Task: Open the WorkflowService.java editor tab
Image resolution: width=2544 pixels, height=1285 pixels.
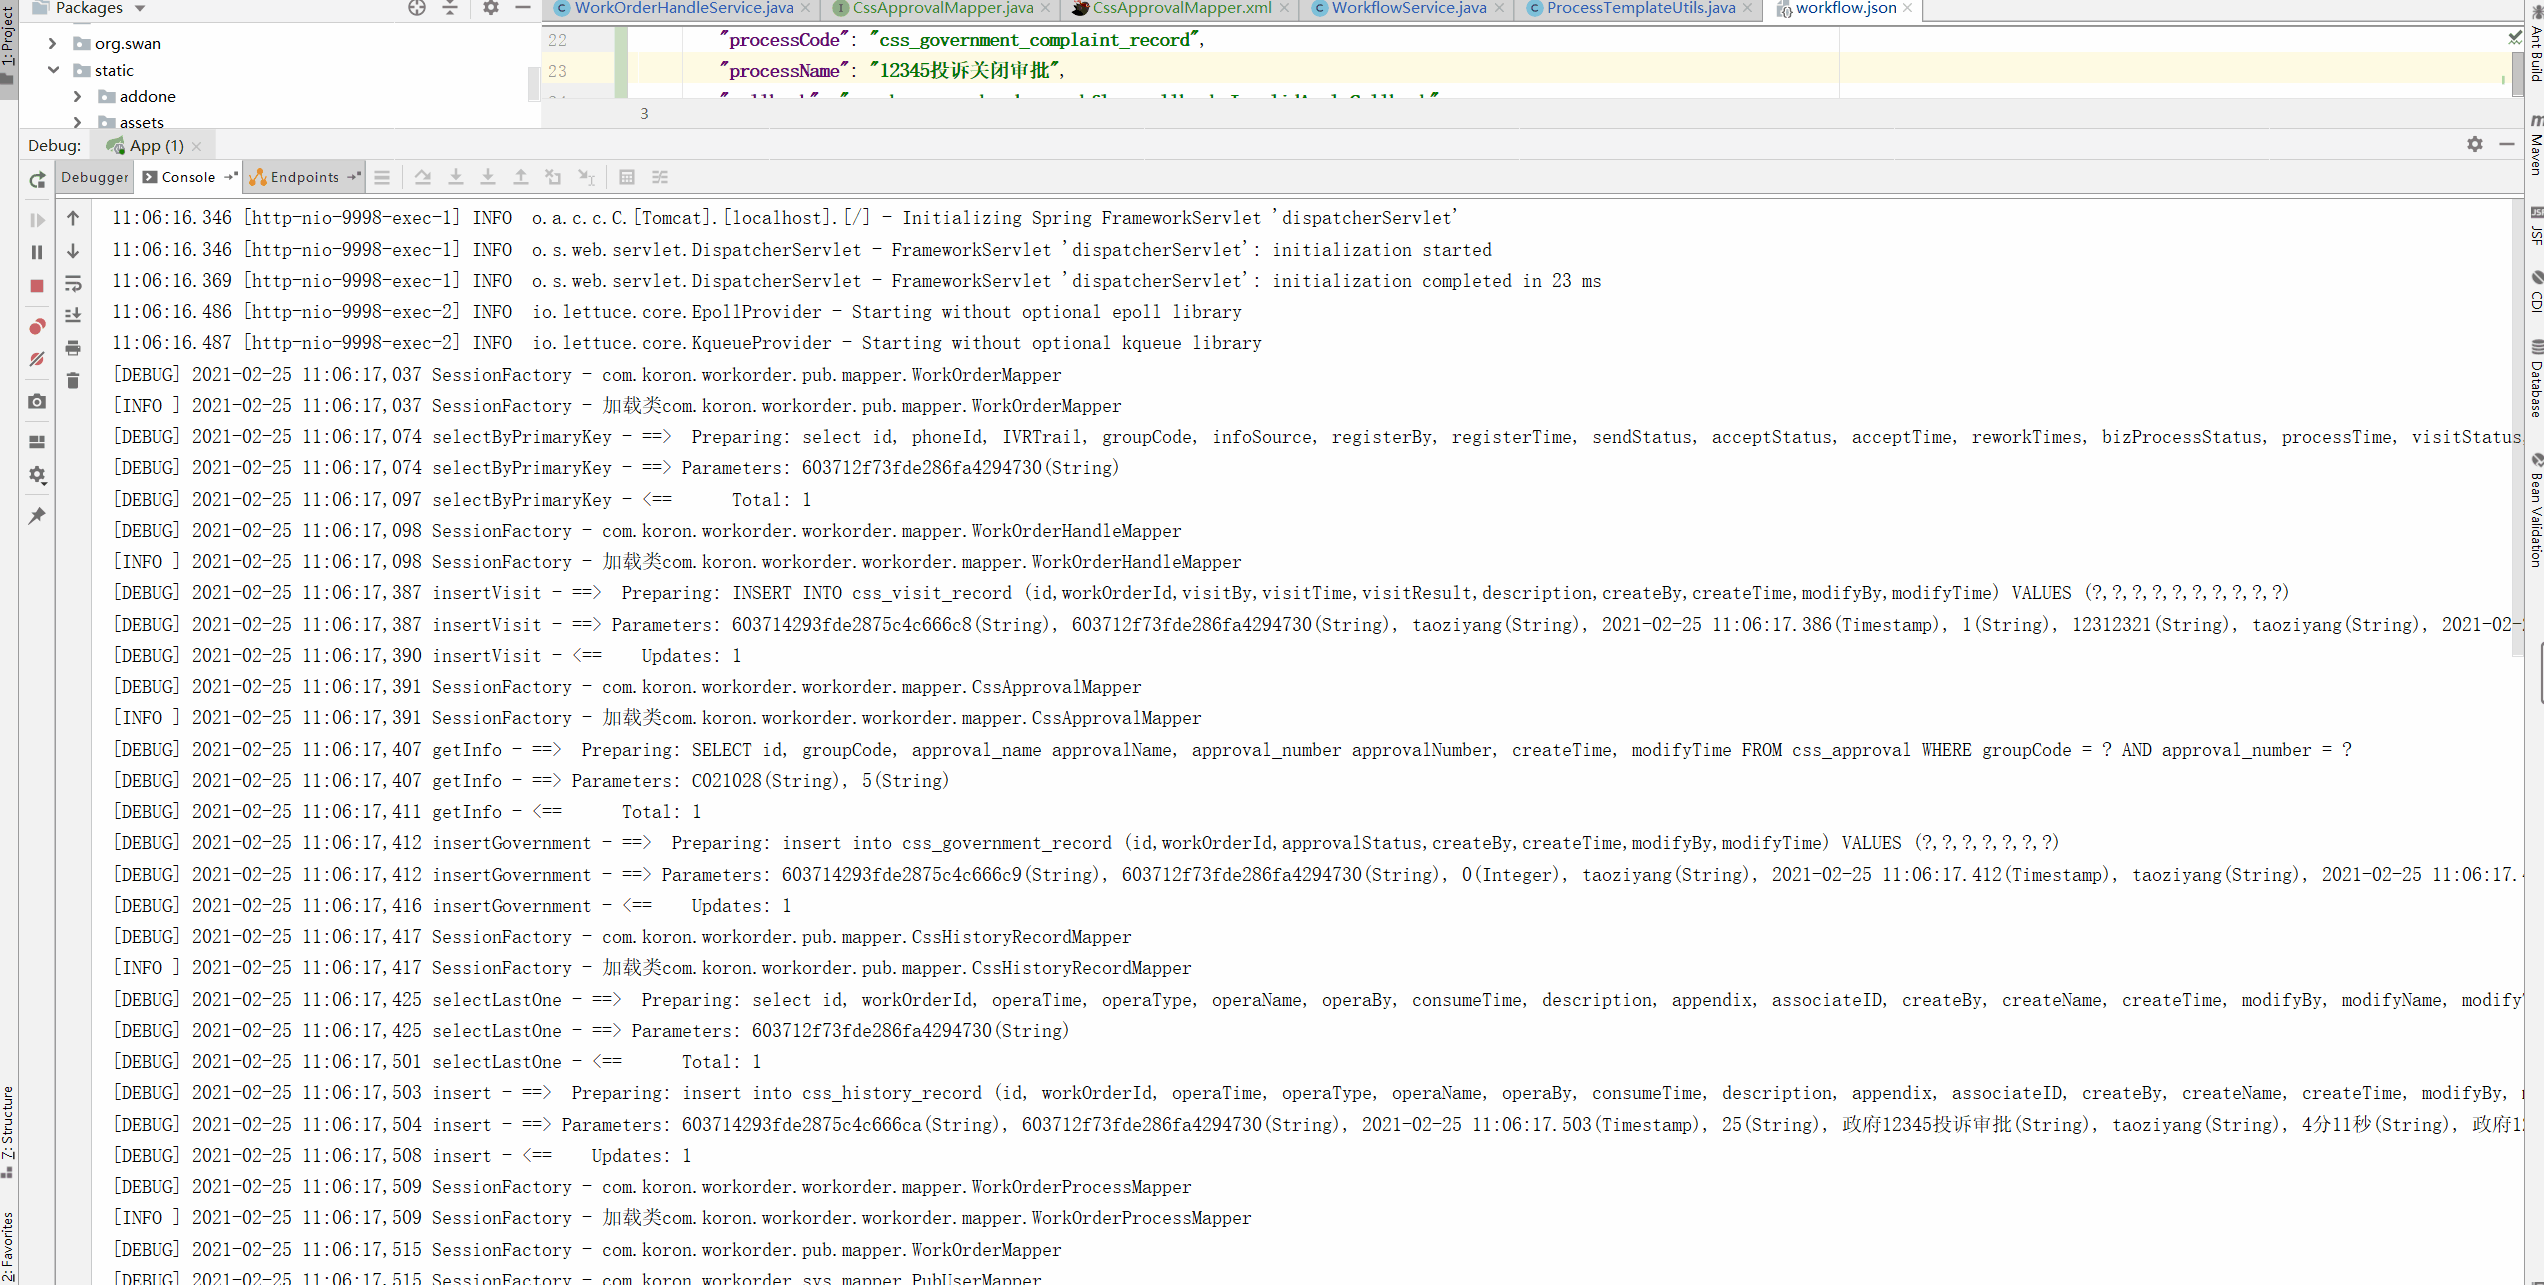Action: point(1408,8)
